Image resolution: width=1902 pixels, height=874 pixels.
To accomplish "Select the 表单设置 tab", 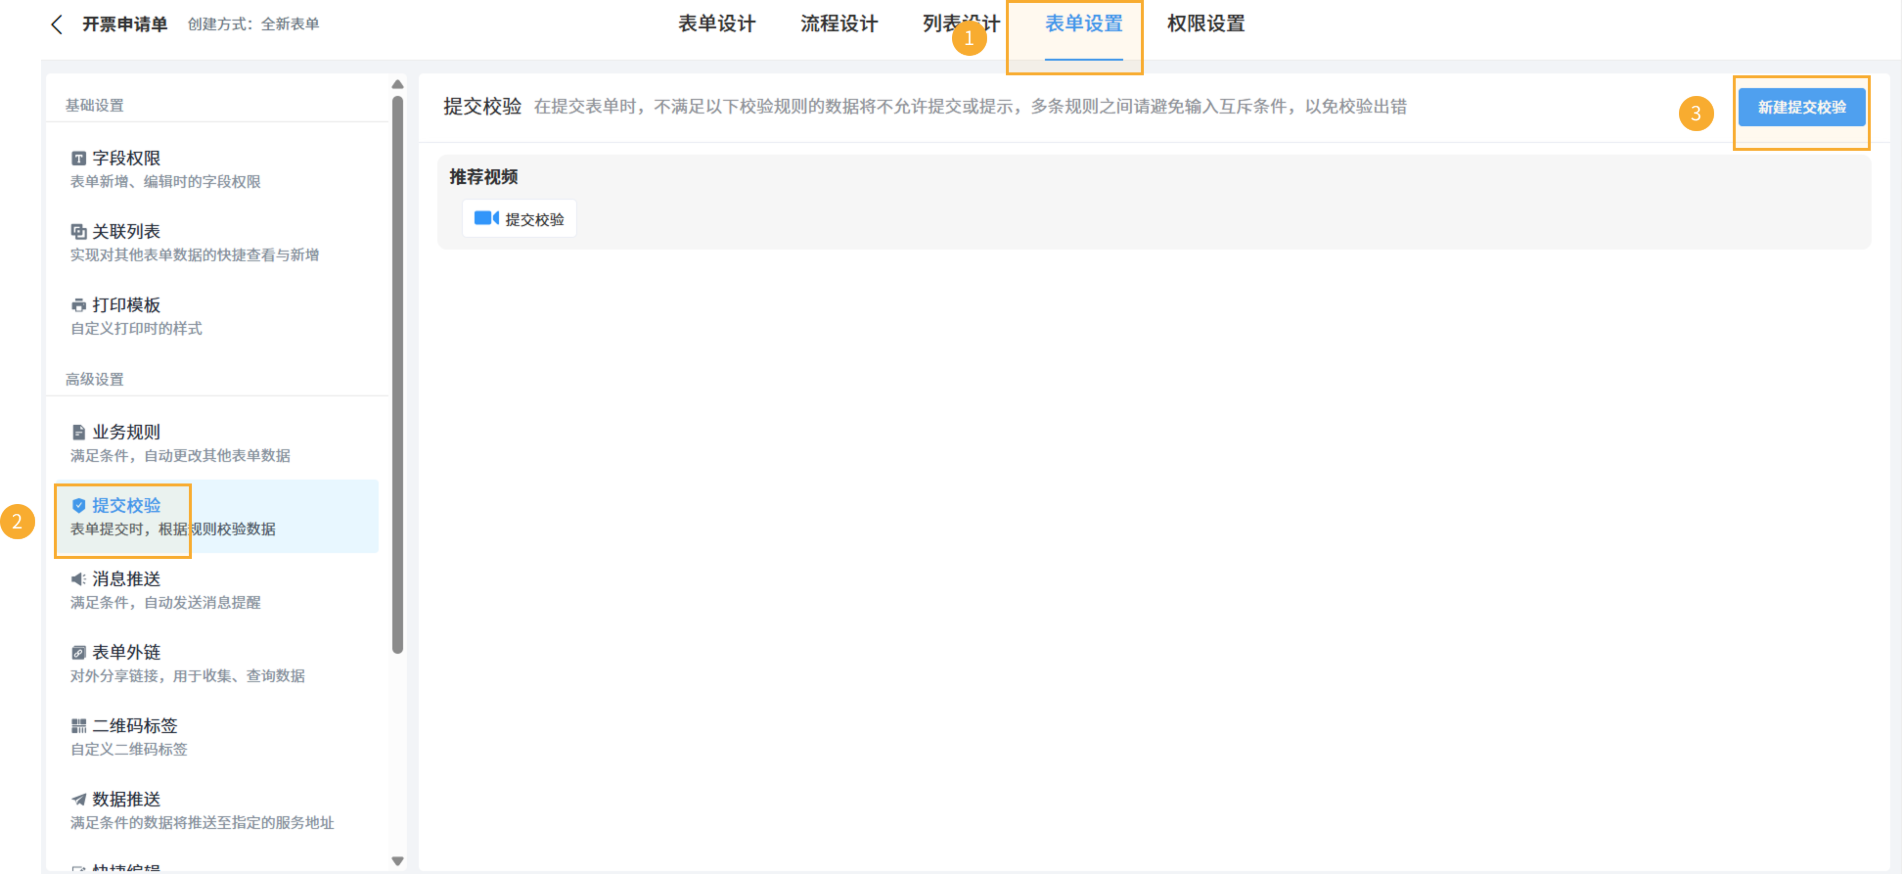I will click(x=1084, y=23).
